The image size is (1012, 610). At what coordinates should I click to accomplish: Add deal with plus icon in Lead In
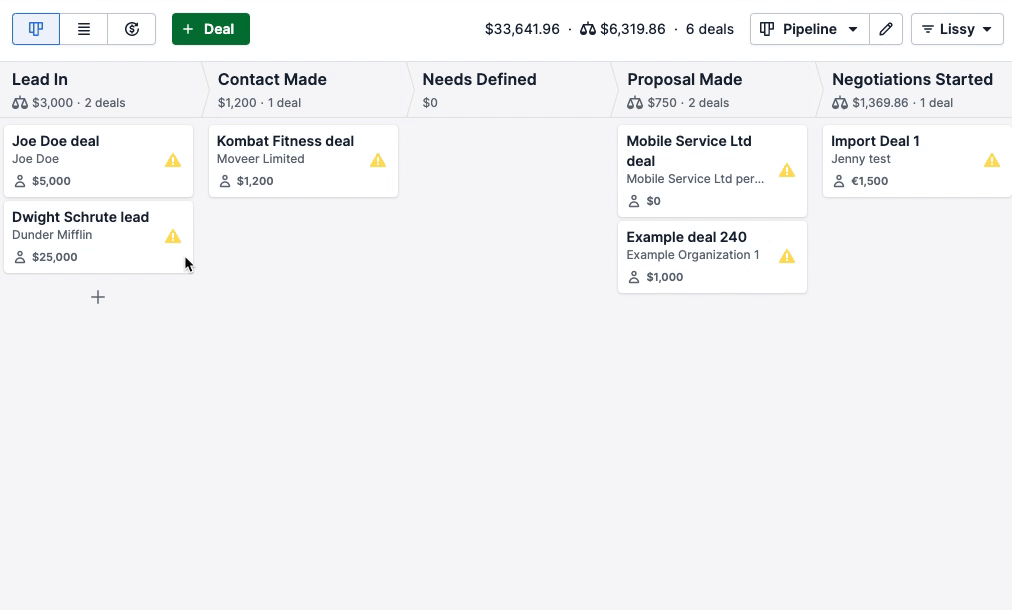point(98,297)
